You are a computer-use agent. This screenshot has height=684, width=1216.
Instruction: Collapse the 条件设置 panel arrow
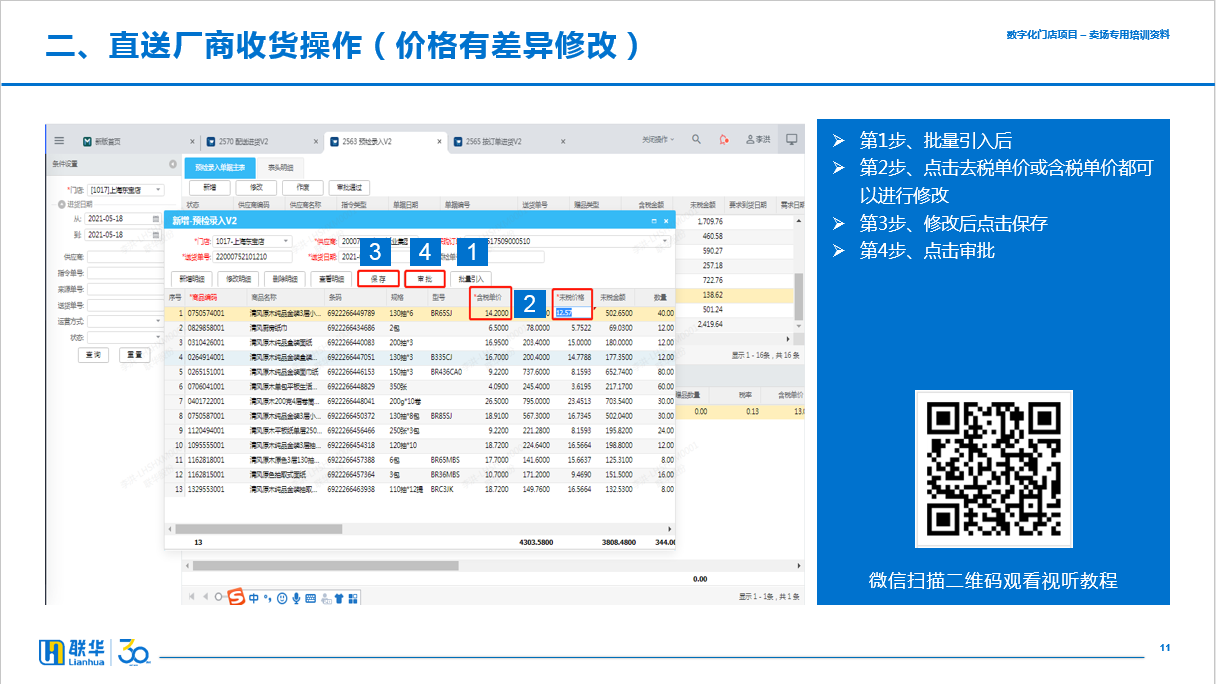click(x=172, y=164)
